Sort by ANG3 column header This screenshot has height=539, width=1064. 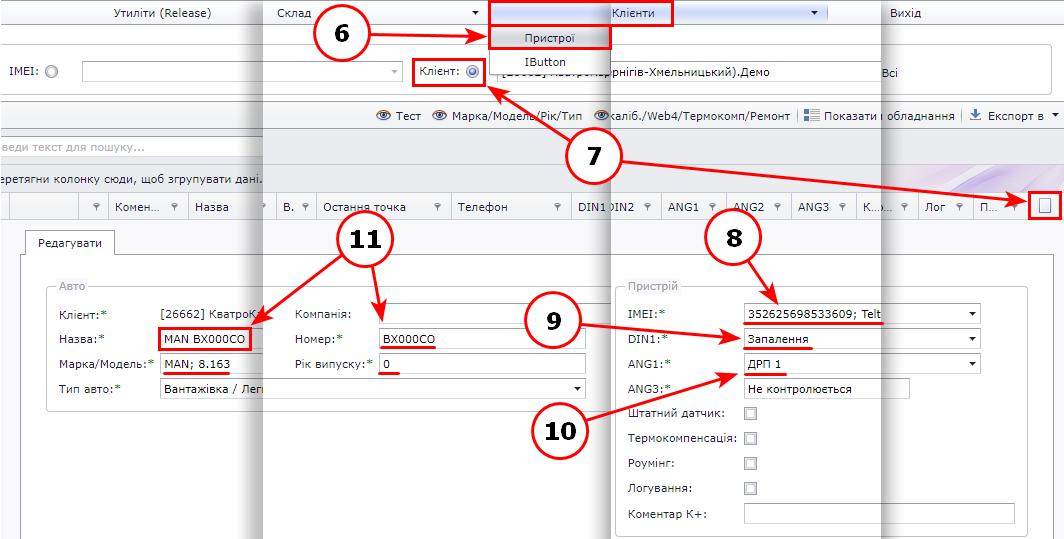point(813,207)
